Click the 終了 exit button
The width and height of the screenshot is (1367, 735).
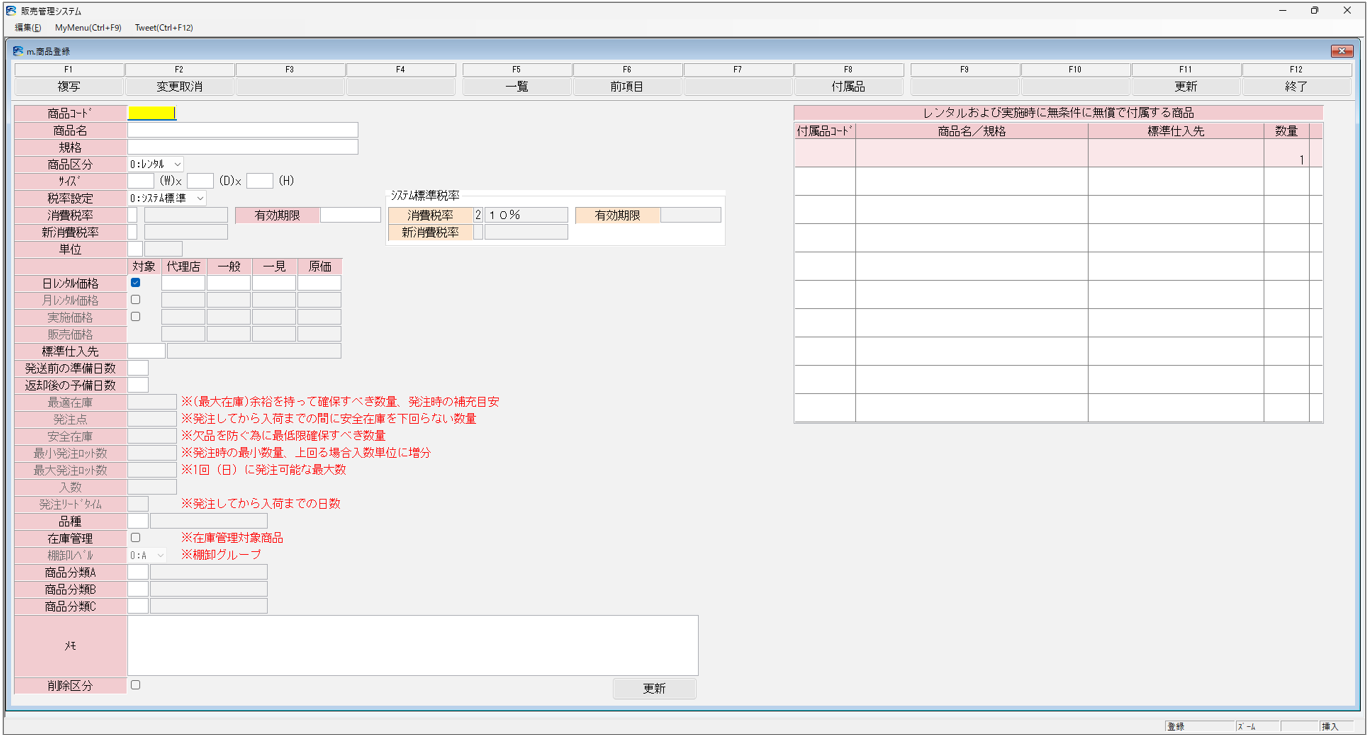[x=1296, y=87]
